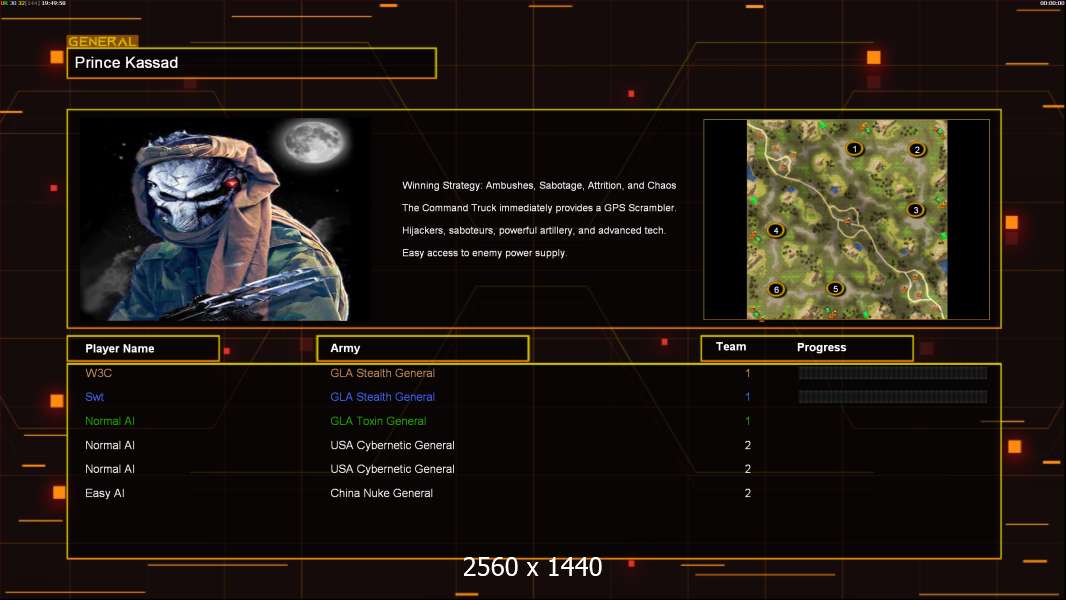
Task: Click the GENERAL label above the name
Action: [102, 41]
